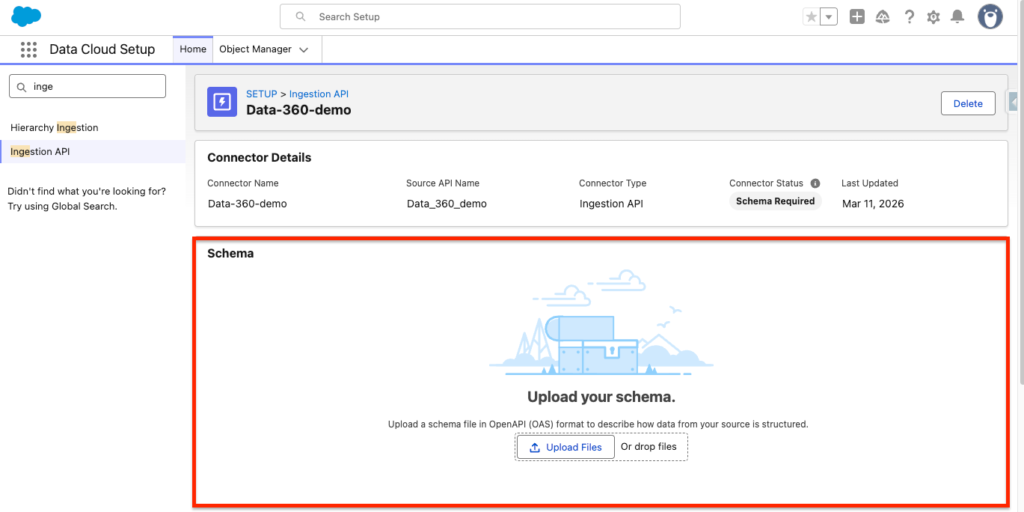The image size is (1024, 512).
Task: Click Connector Status info icon
Action: click(815, 183)
